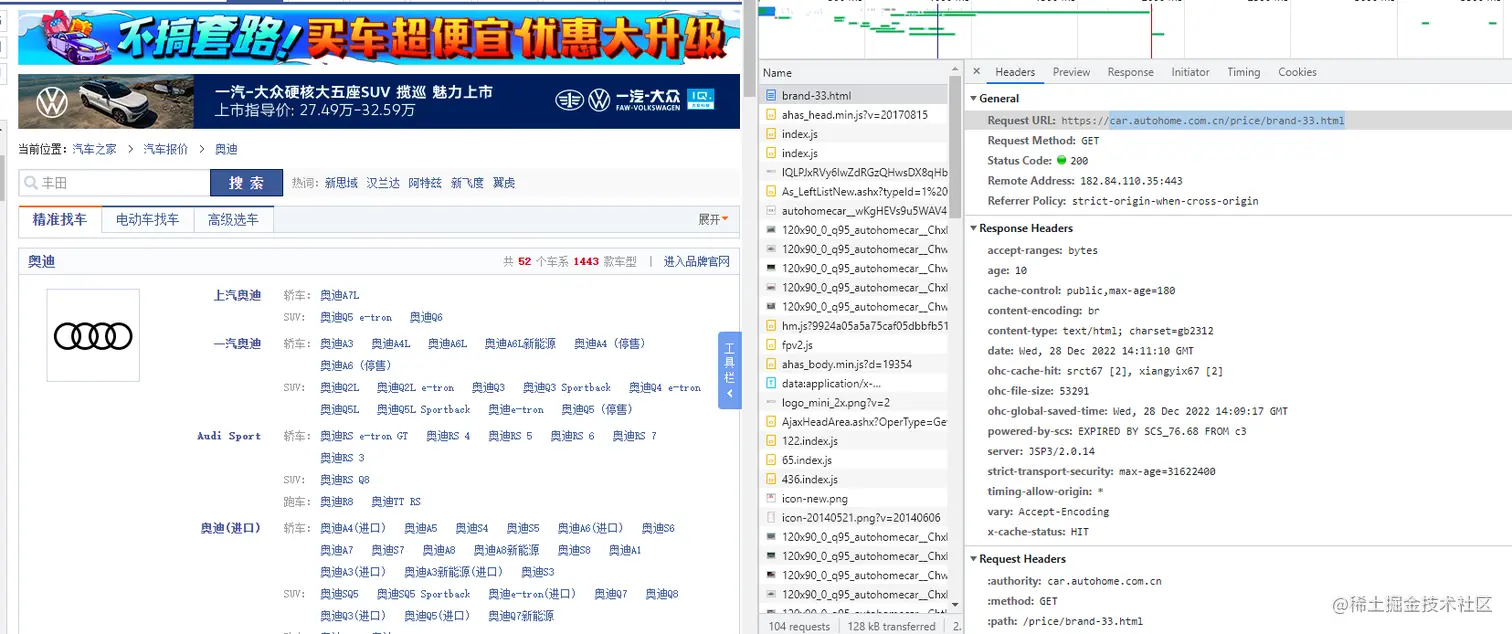Switch to the Preview tab
The image size is (1512, 634).
pyautogui.click(x=1071, y=72)
